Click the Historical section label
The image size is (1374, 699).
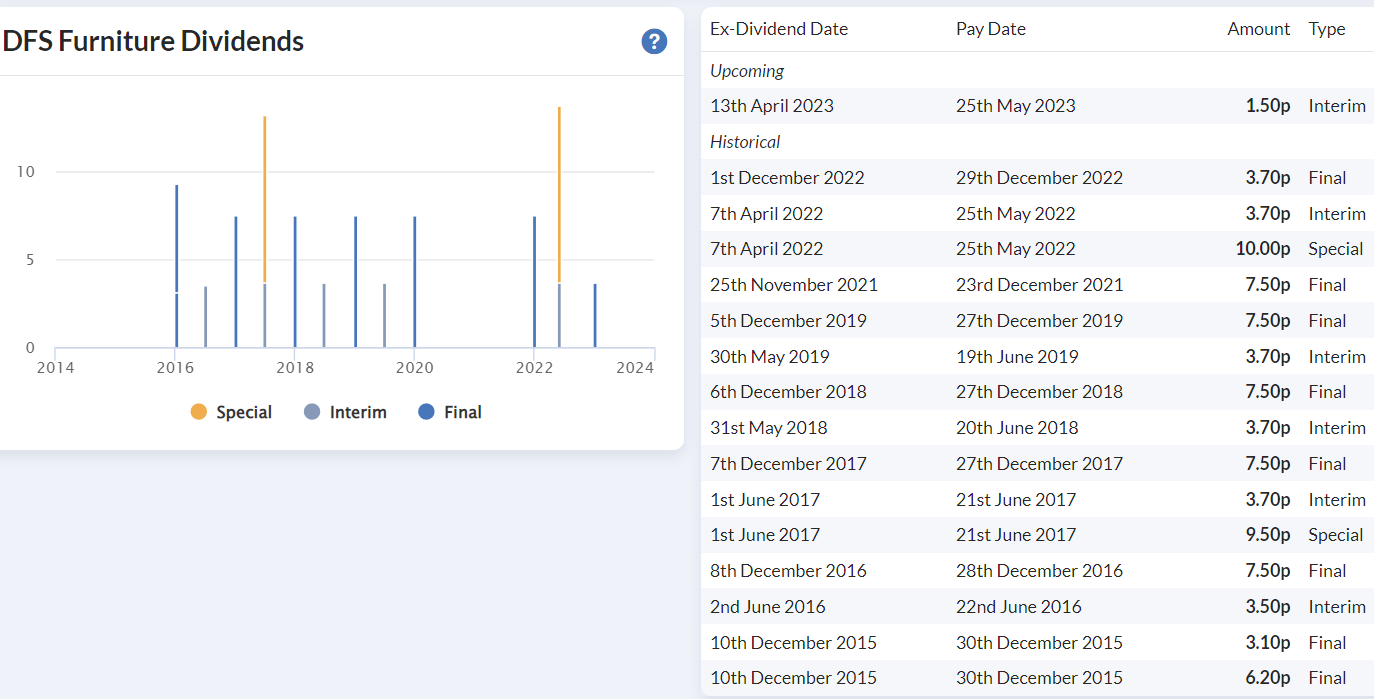(745, 142)
